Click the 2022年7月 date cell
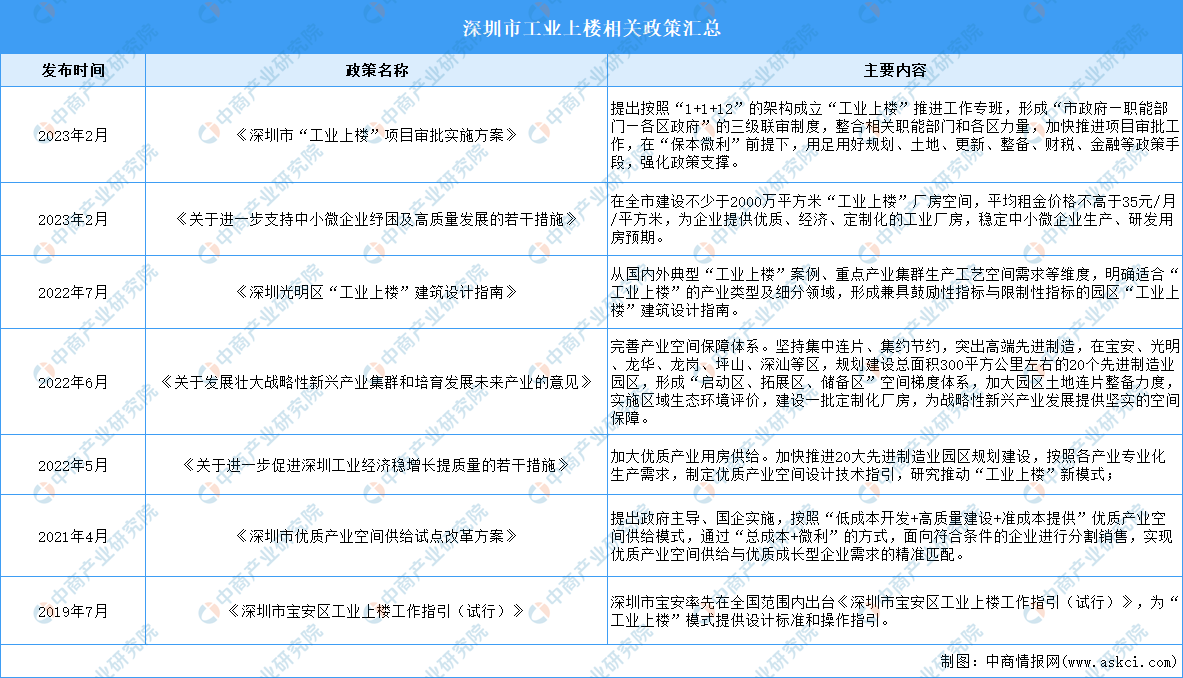This screenshot has height=678, width=1183. pyautogui.click(x=73, y=293)
